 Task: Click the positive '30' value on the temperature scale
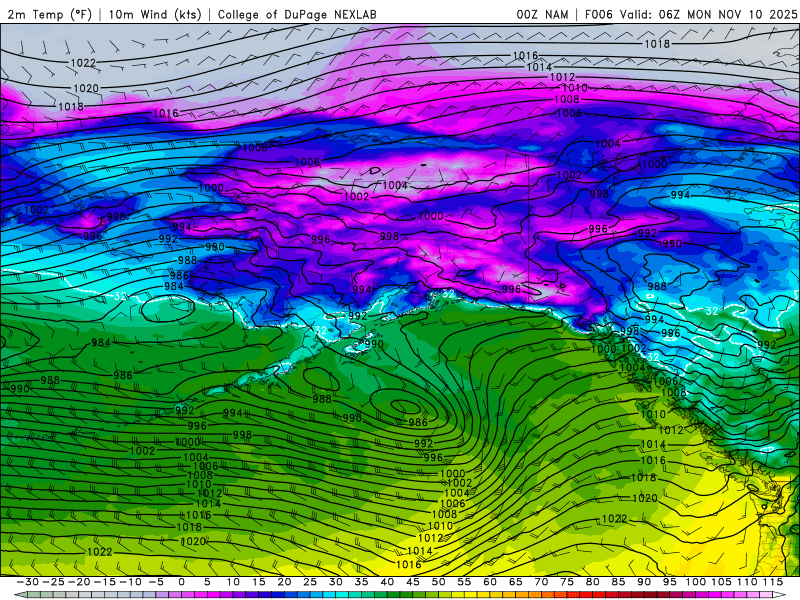coord(335,582)
